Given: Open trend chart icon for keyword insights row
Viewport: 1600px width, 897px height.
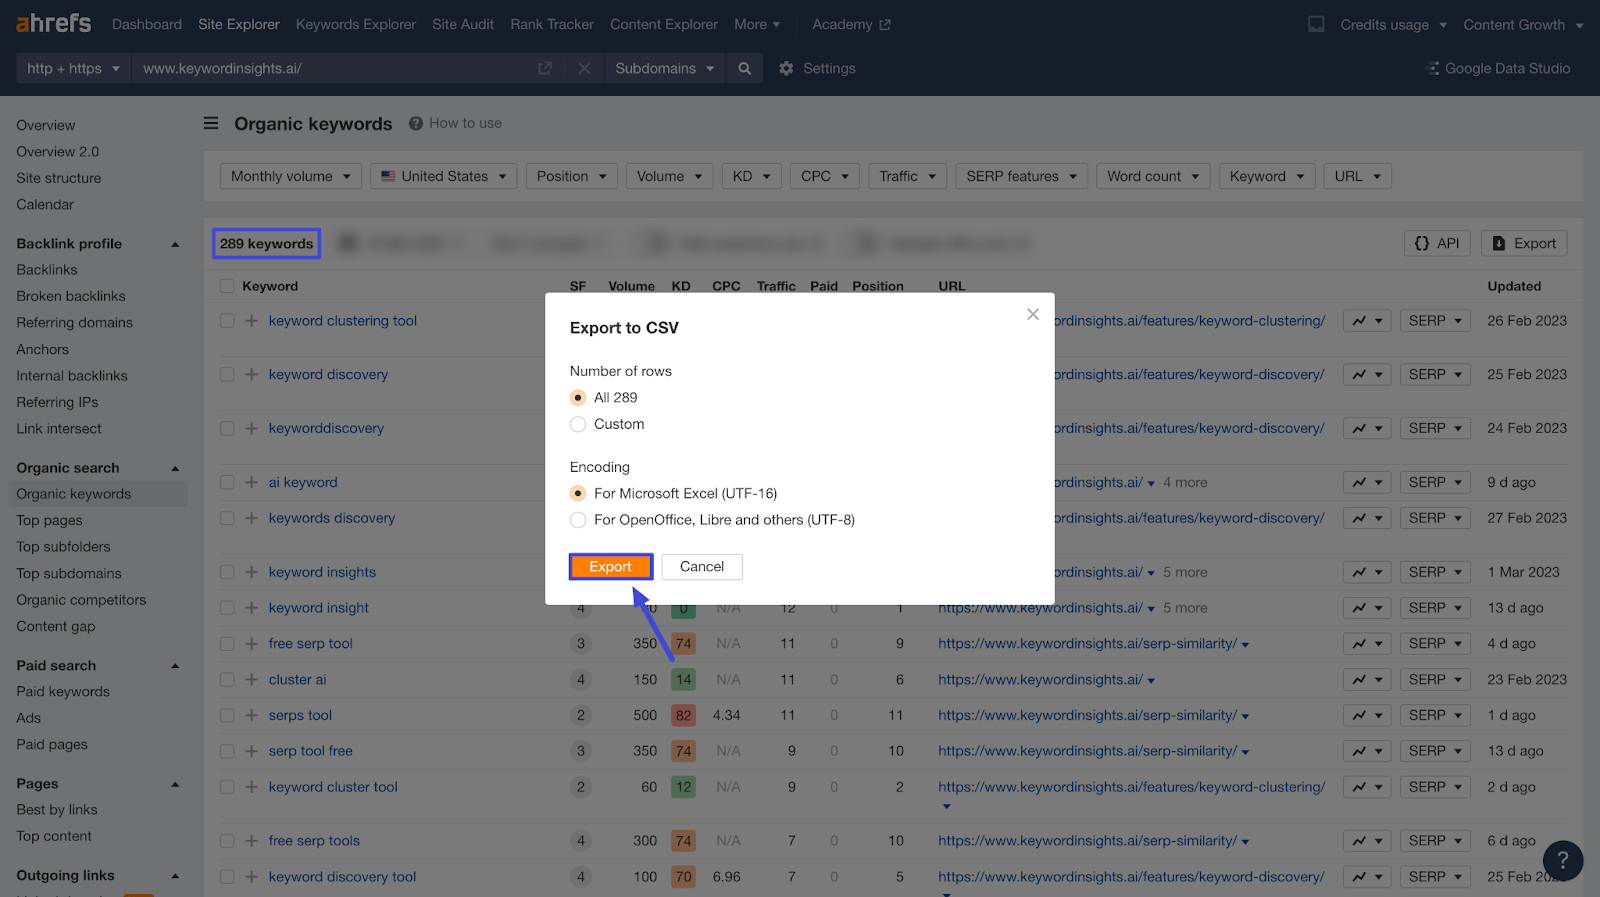Looking at the screenshot, I should (x=1367, y=572).
